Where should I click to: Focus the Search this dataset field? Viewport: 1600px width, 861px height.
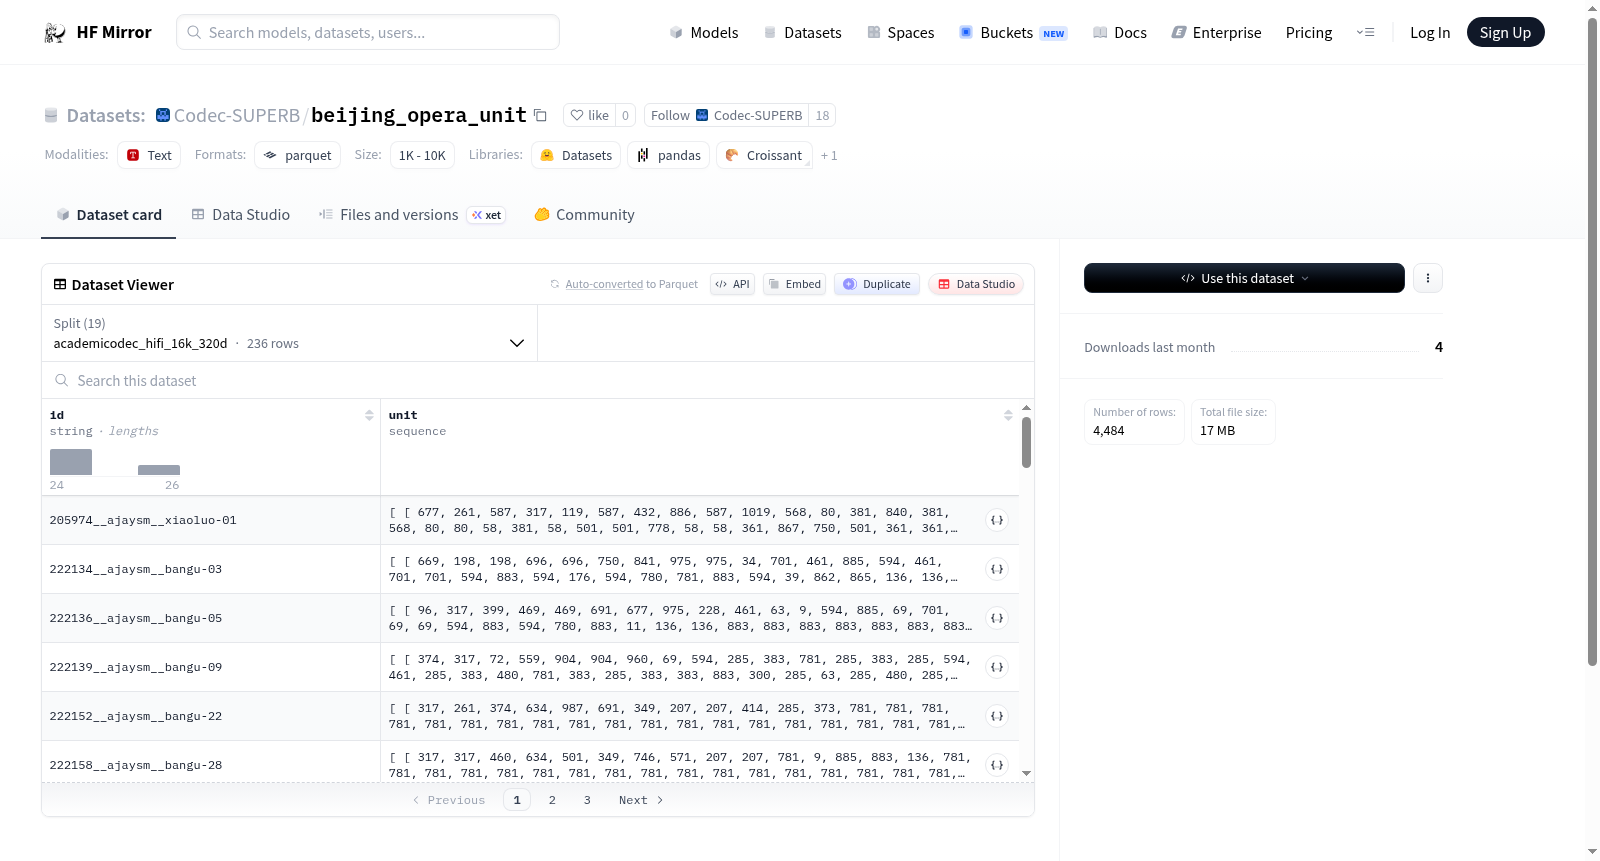click(538, 381)
